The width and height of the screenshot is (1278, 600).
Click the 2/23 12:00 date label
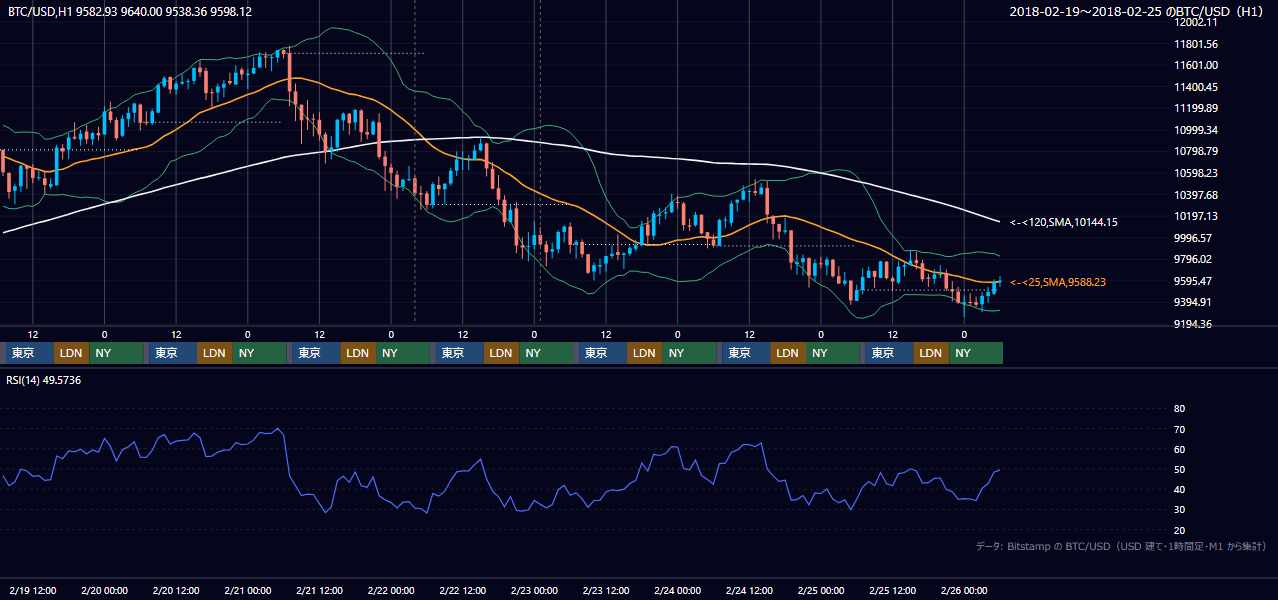tap(606, 590)
